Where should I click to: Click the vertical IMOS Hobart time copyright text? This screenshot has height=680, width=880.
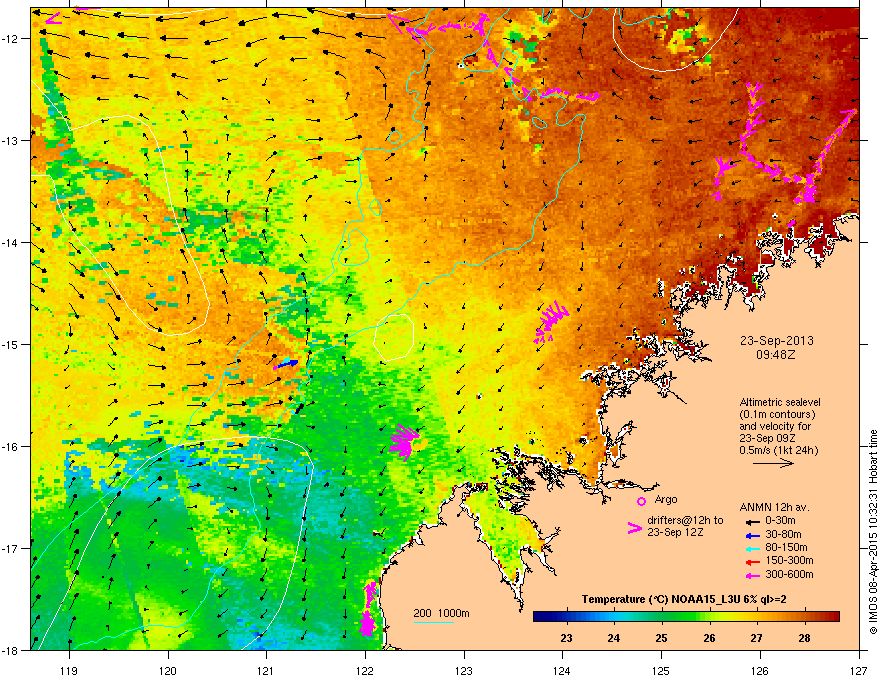pos(873,532)
